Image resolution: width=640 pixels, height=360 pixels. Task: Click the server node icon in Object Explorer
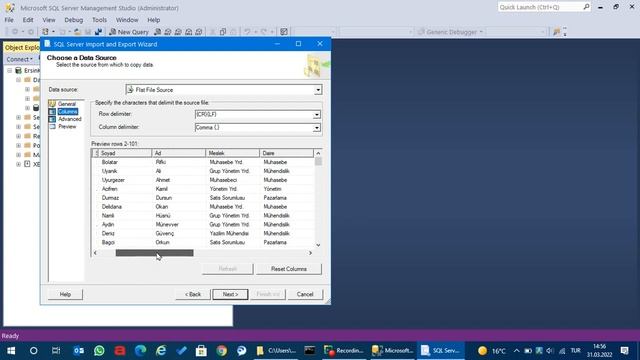click(x=18, y=71)
